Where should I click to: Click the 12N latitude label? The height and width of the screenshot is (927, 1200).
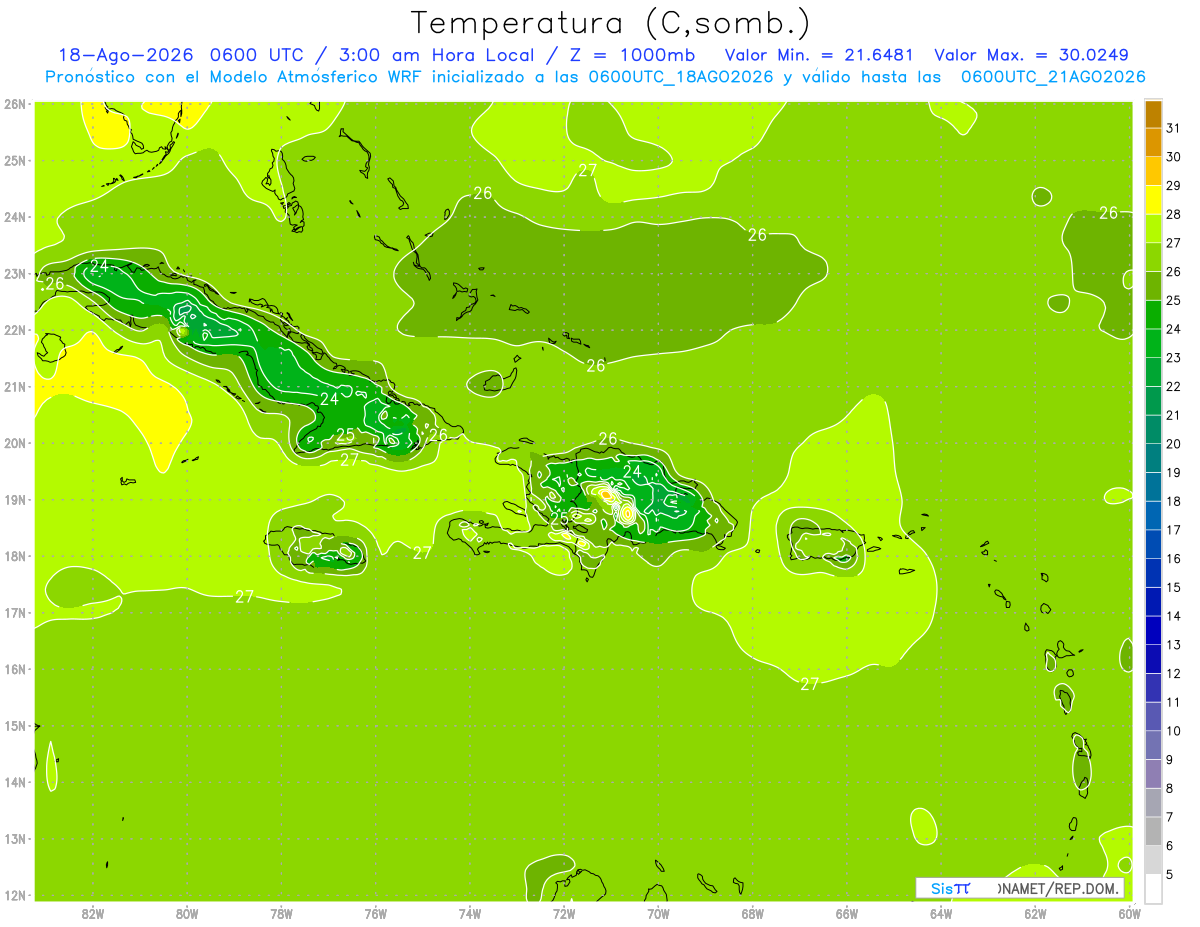(x=14, y=895)
